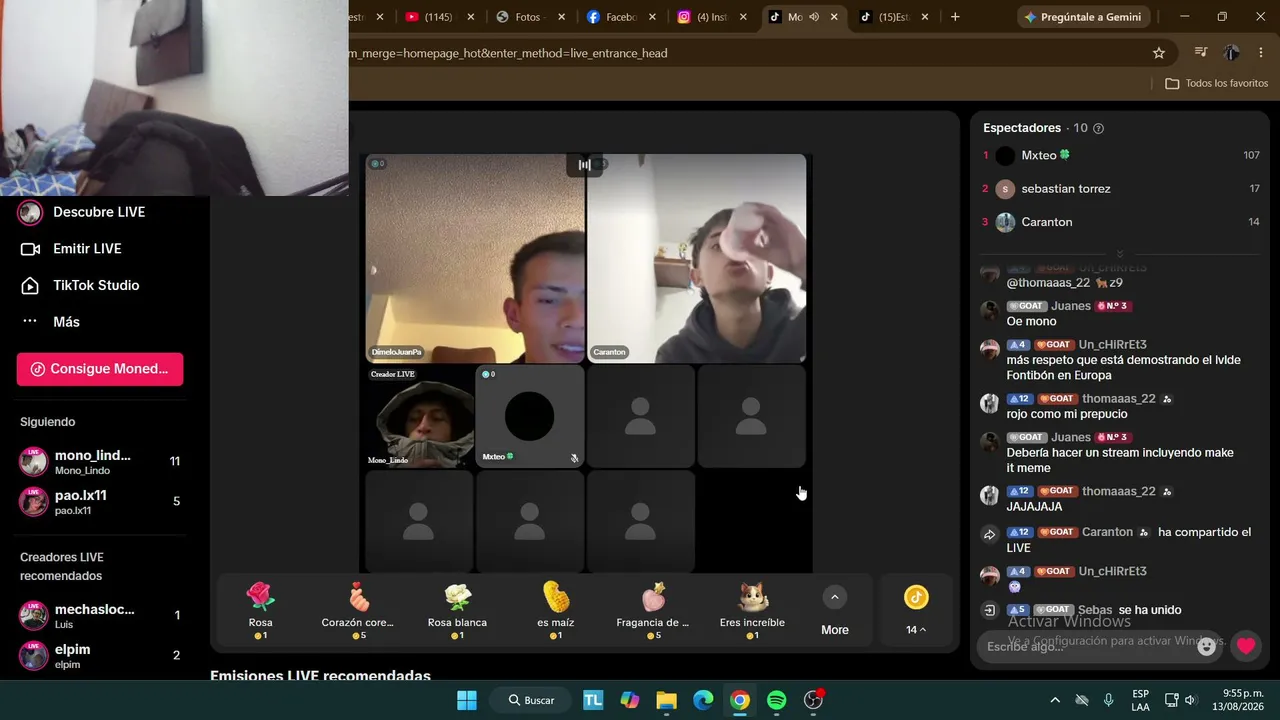The width and height of the screenshot is (1280, 720).
Task: Open viewer Mxteo in the top spectators
Action: [1120, 155]
